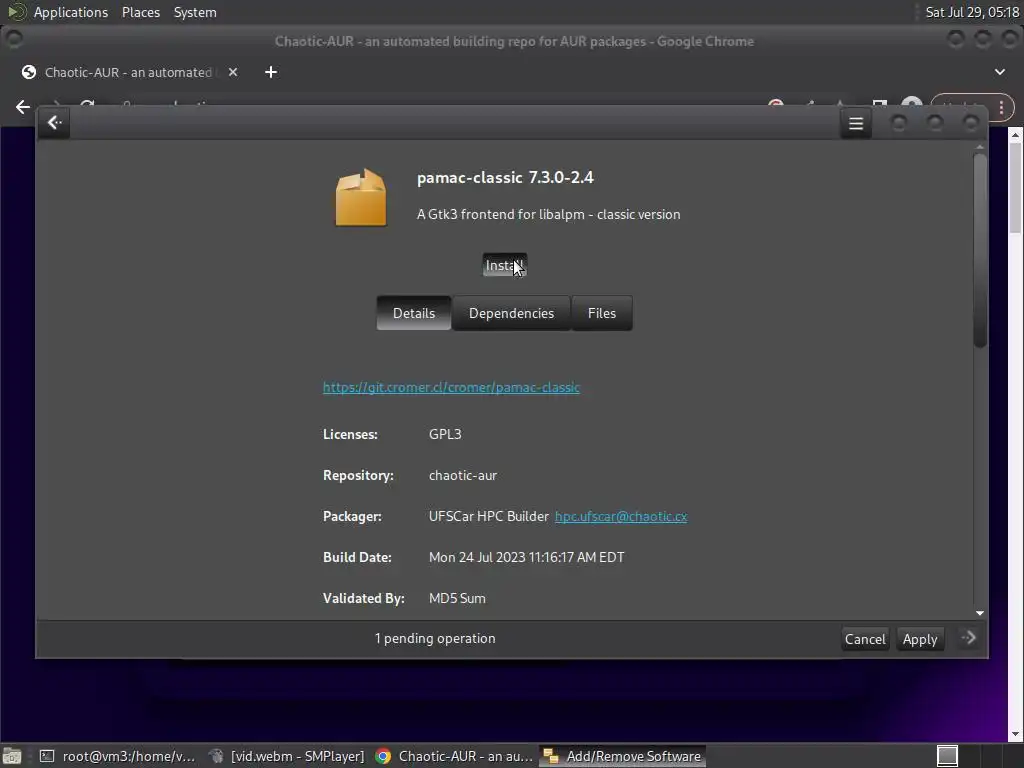Open the System menu

click(x=195, y=12)
